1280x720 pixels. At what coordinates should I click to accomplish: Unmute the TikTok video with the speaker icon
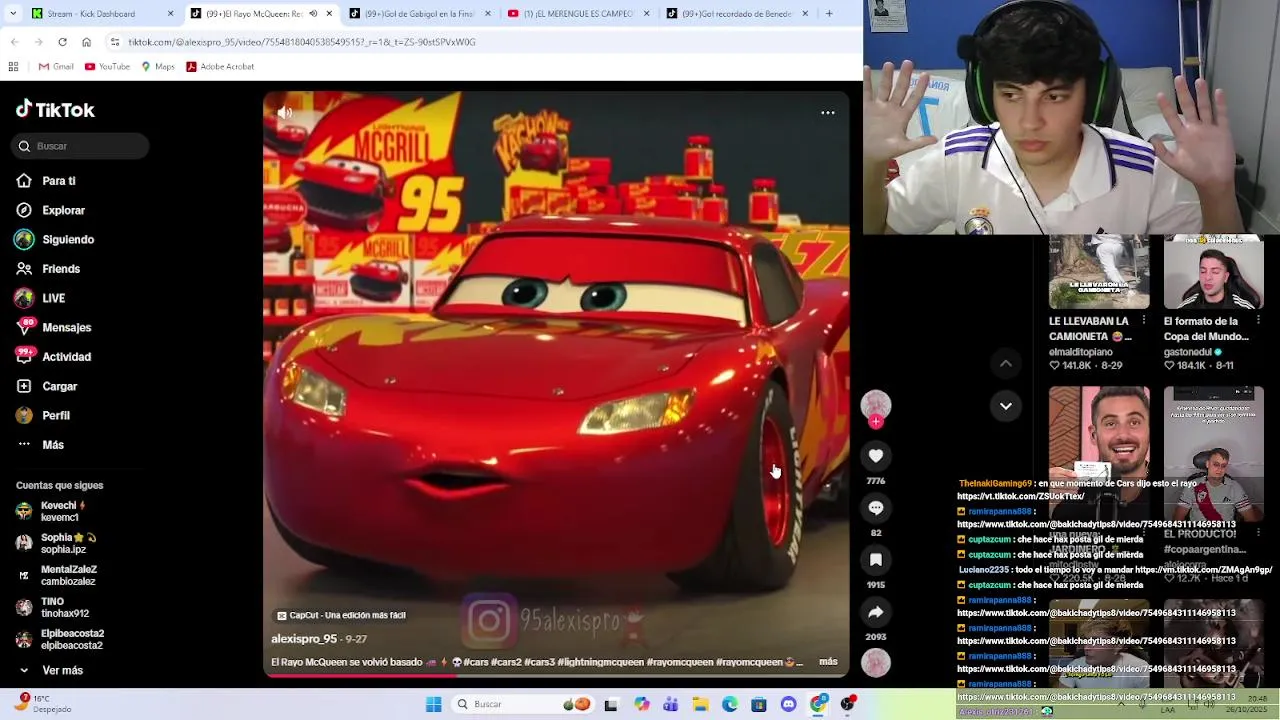(x=285, y=113)
